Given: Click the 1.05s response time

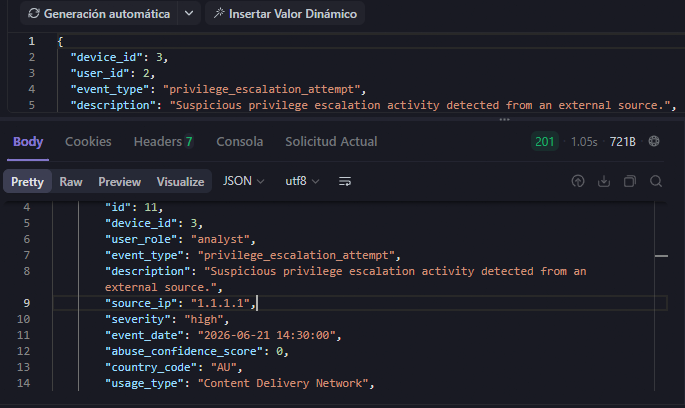Looking at the screenshot, I should coord(584,142).
